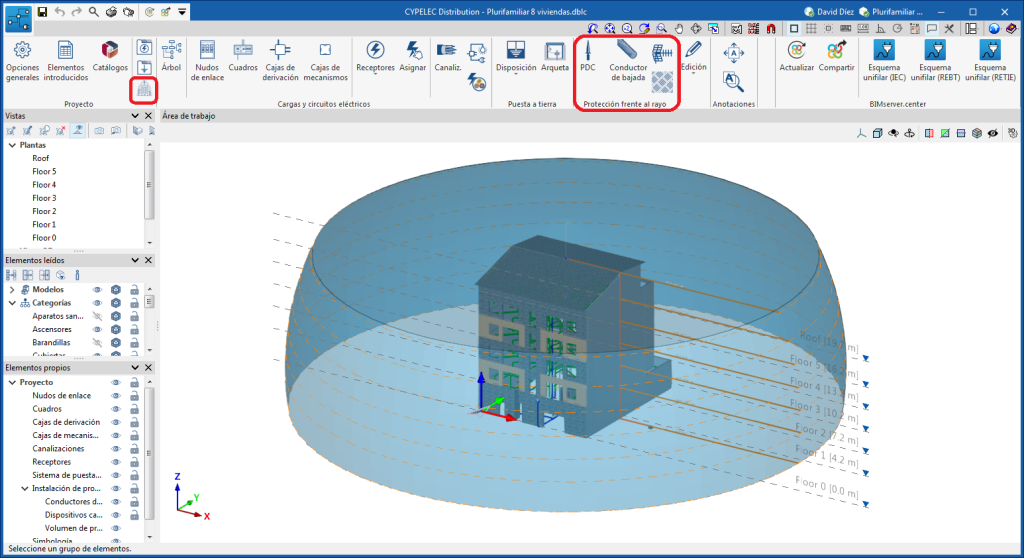
Task: Select Cajas de derivación tool
Action: pyautogui.click(x=280, y=61)
